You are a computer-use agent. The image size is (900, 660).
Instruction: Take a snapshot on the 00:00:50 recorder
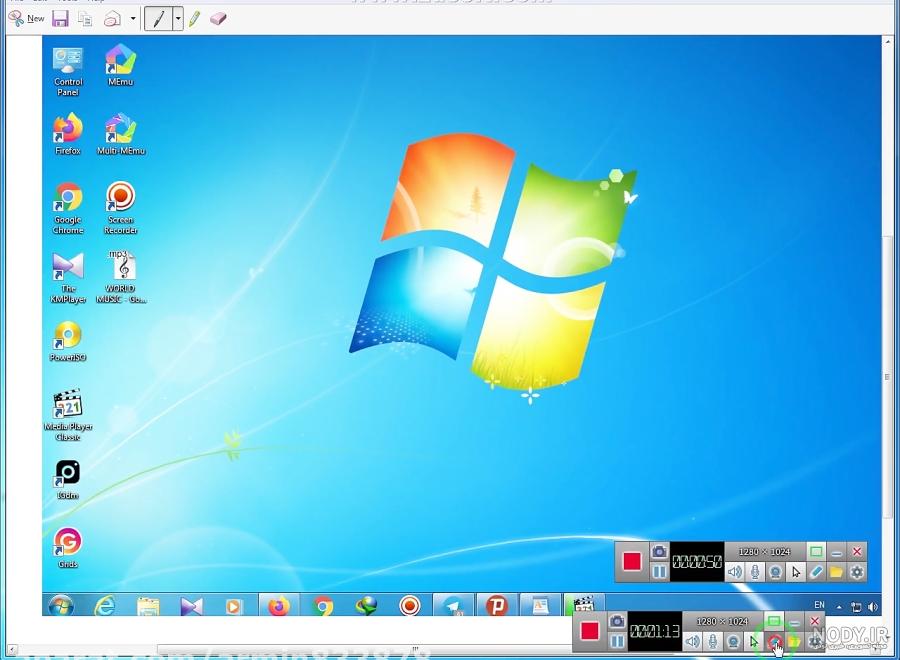pos(659,552)
